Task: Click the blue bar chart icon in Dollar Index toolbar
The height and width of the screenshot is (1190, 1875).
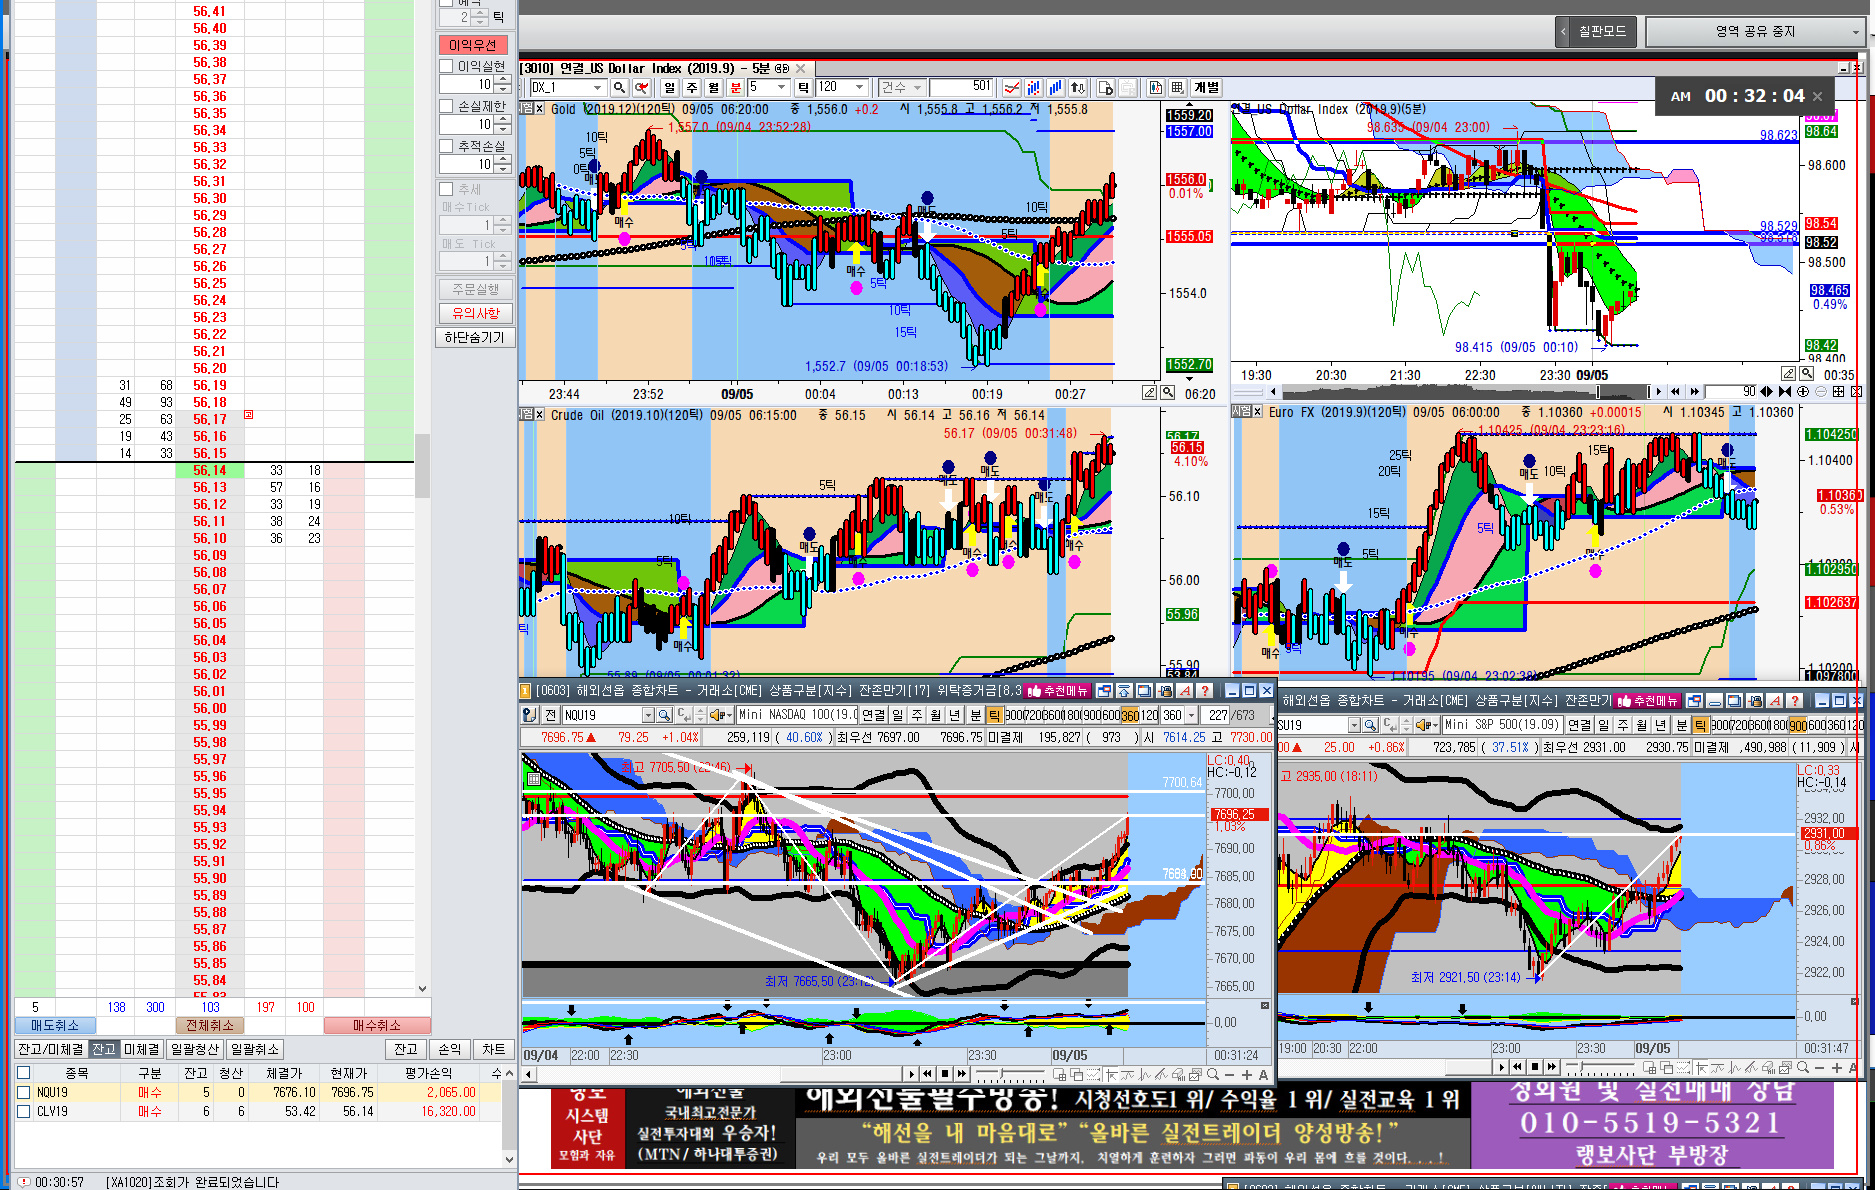Action: [x=1055, y=88]
